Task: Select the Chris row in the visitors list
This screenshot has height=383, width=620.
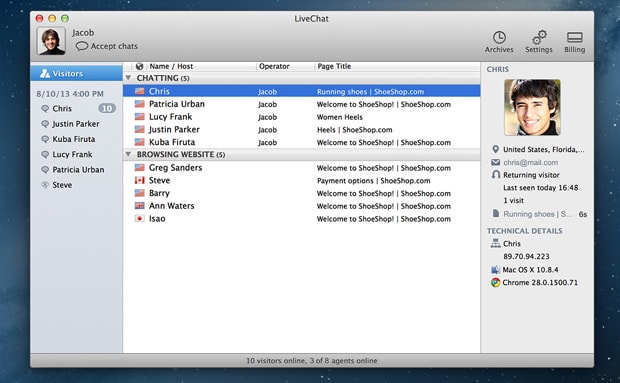Action: 302,91
